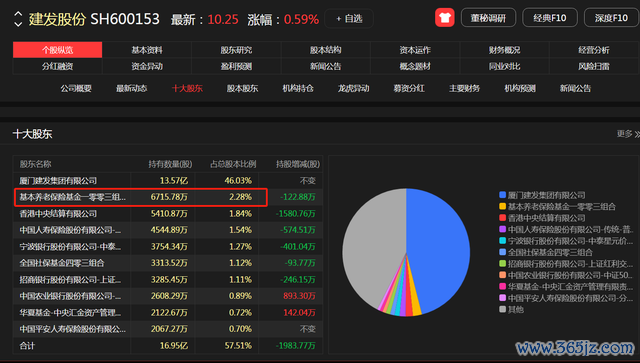Go to 风险扫雷 tab
640x363 pixels.
pos(594,66)
